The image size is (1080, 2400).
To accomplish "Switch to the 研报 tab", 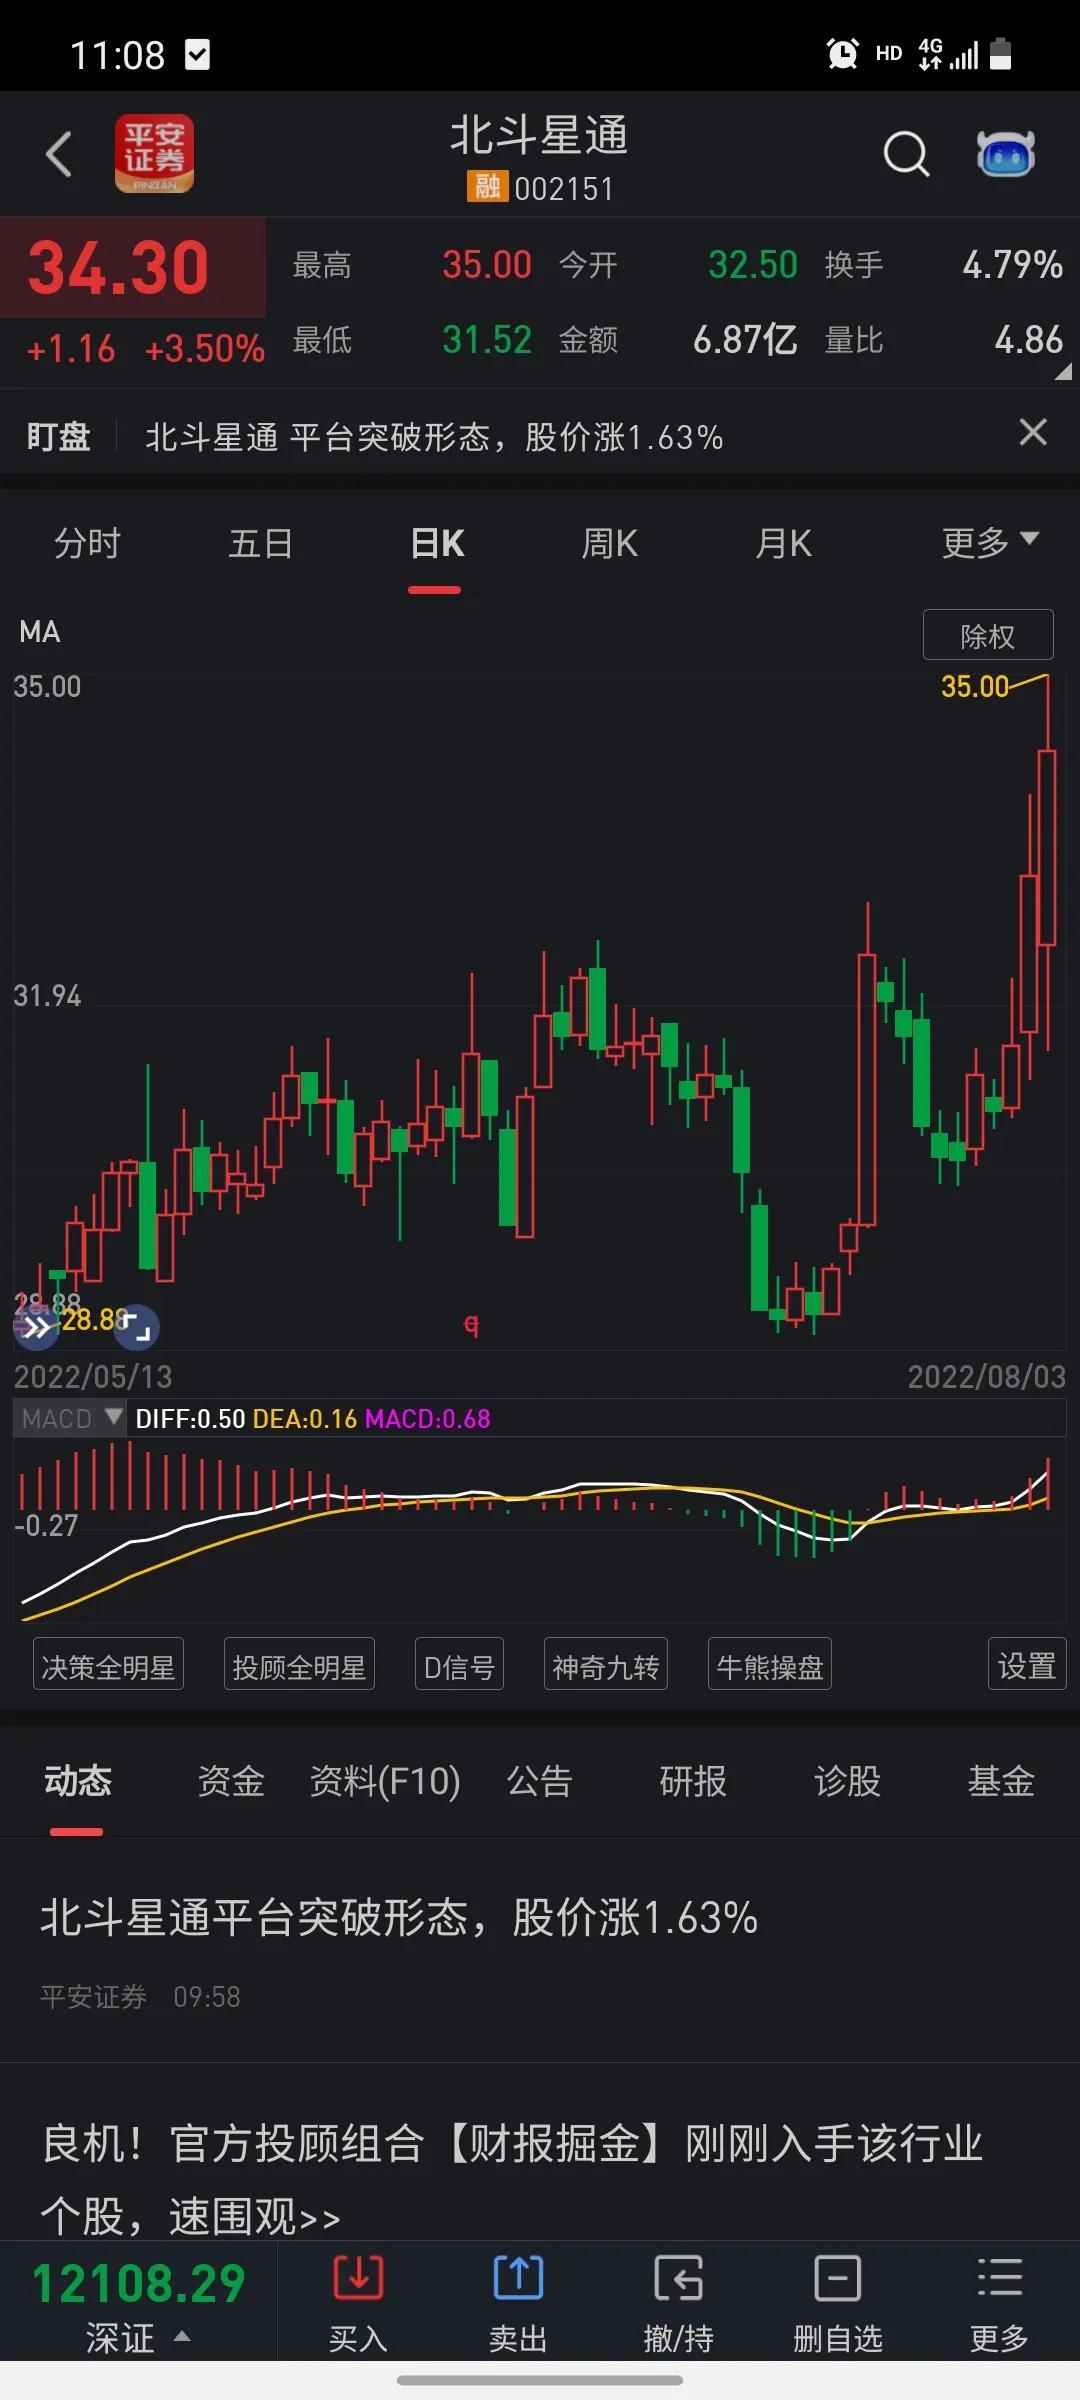I will click(693, 1781).
